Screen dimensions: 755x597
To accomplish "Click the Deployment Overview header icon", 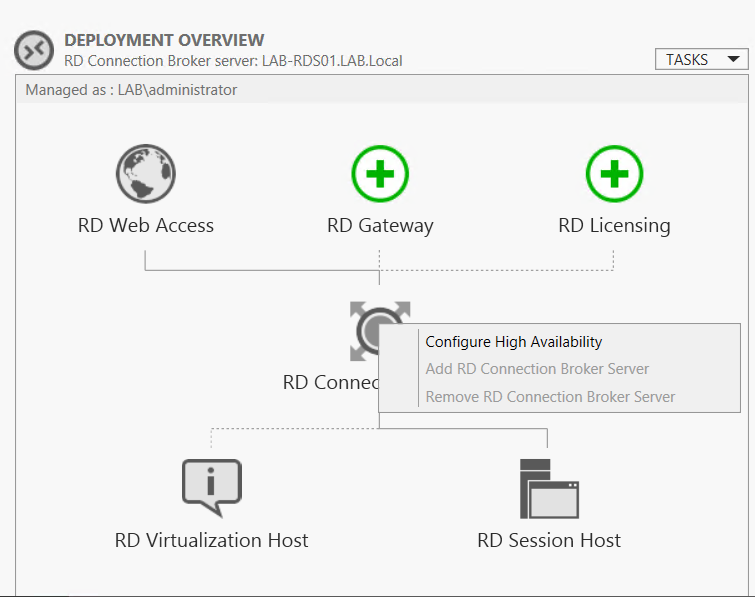I will click(34, 50).
